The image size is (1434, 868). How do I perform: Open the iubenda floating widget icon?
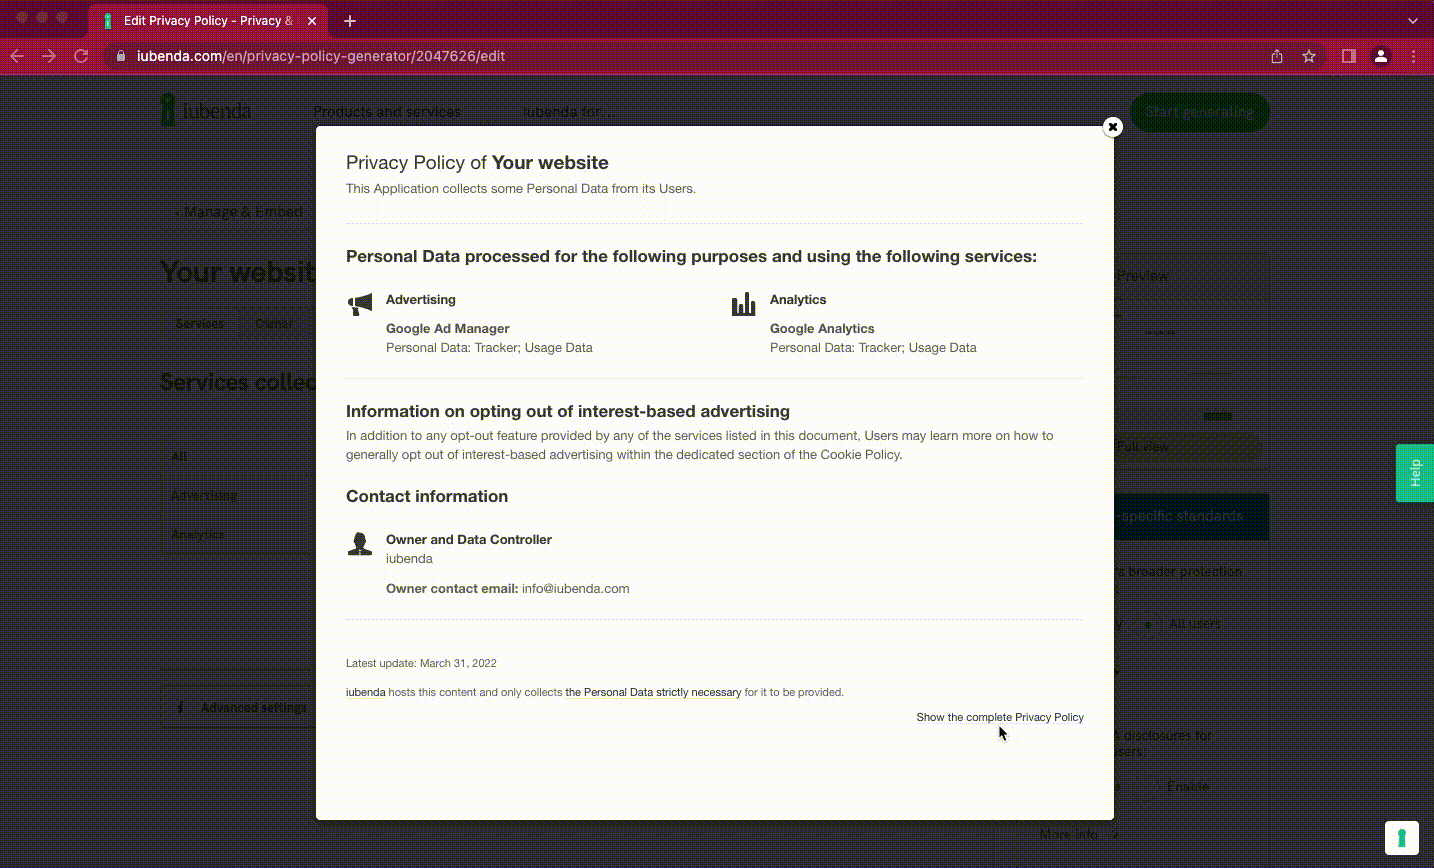coord(1401,838)
